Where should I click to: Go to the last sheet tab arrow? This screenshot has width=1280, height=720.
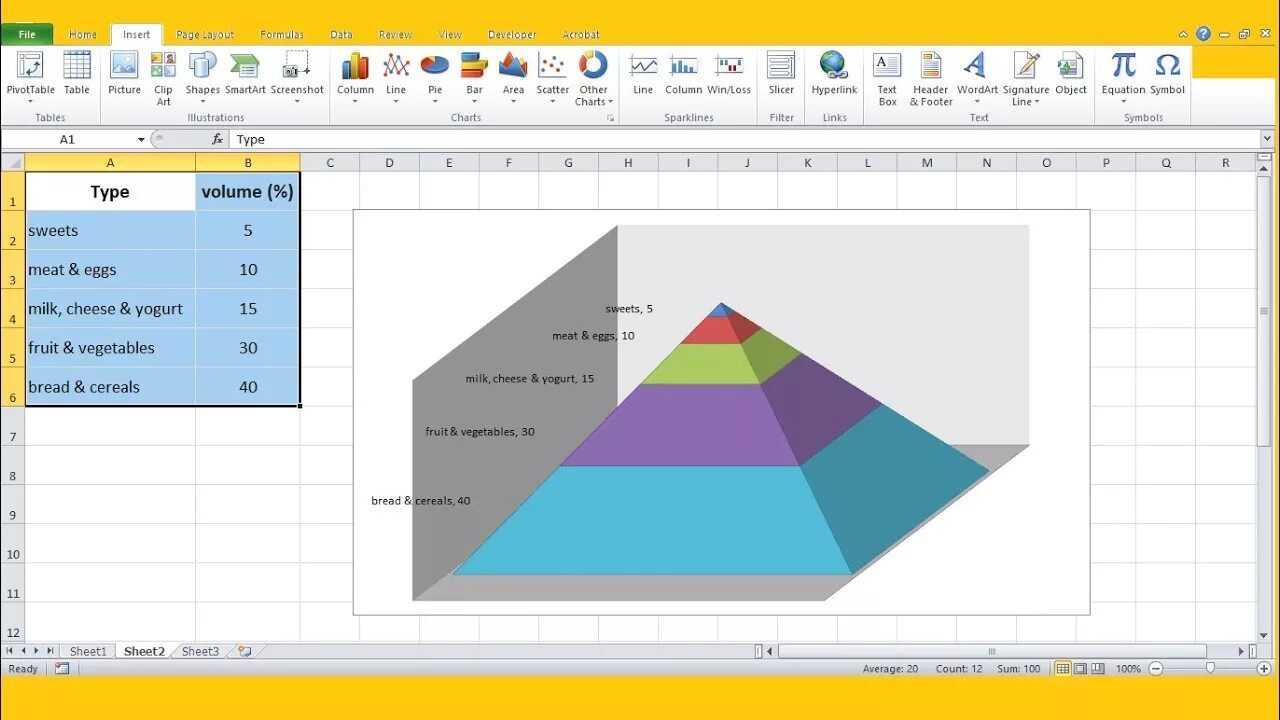click(x=50, y=651)
